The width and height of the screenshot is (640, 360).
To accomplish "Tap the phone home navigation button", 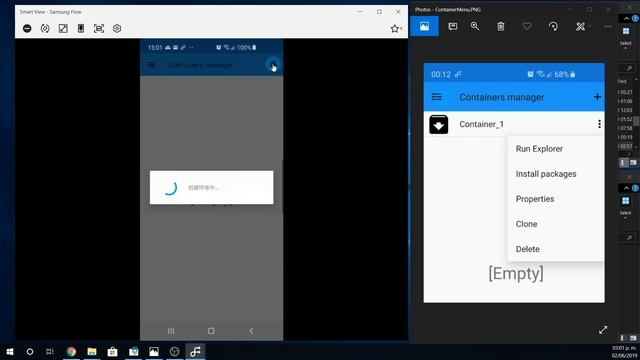I will [x=211, y=331].
